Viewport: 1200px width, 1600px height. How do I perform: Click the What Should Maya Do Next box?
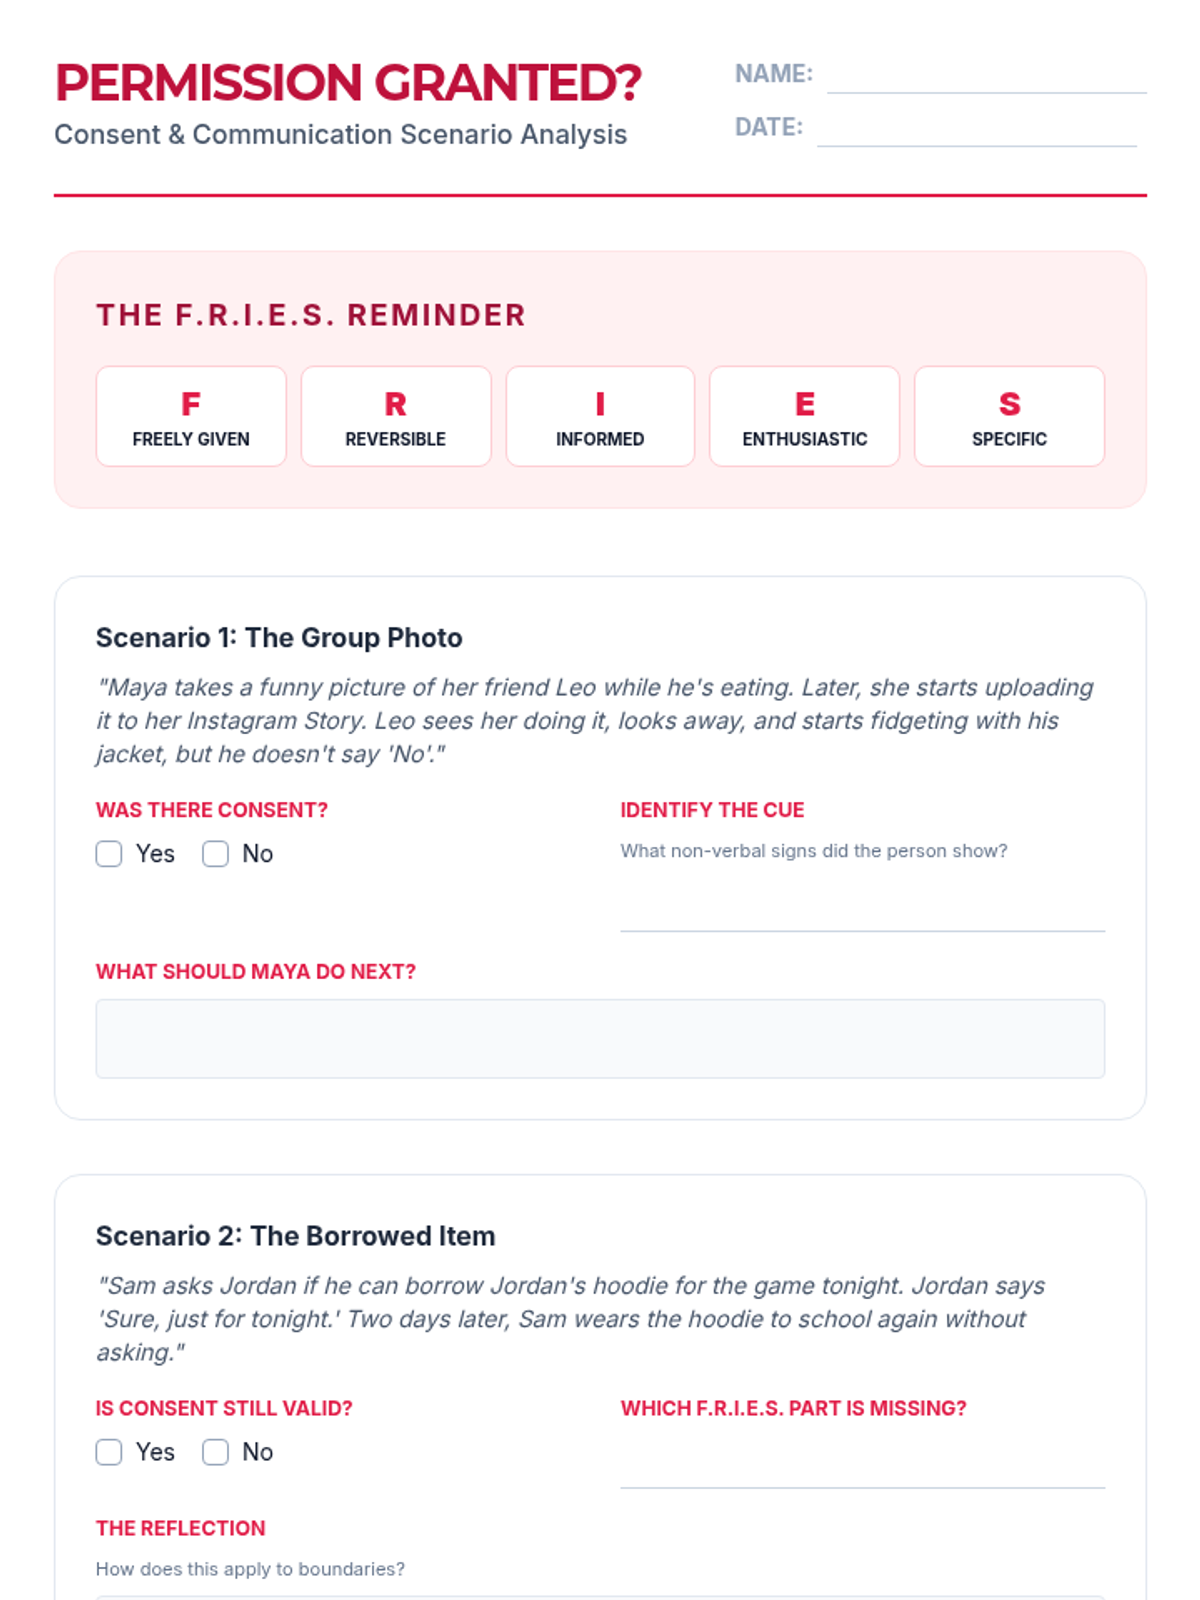[600, 1039]
